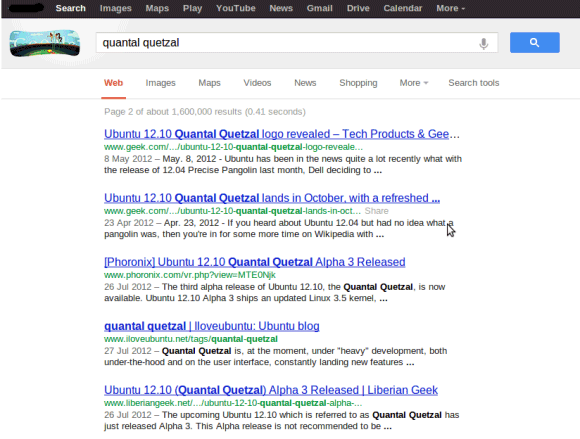The image size is (580, 439).
Task: Open the Google doodle logo
Action: pos(45,43)
